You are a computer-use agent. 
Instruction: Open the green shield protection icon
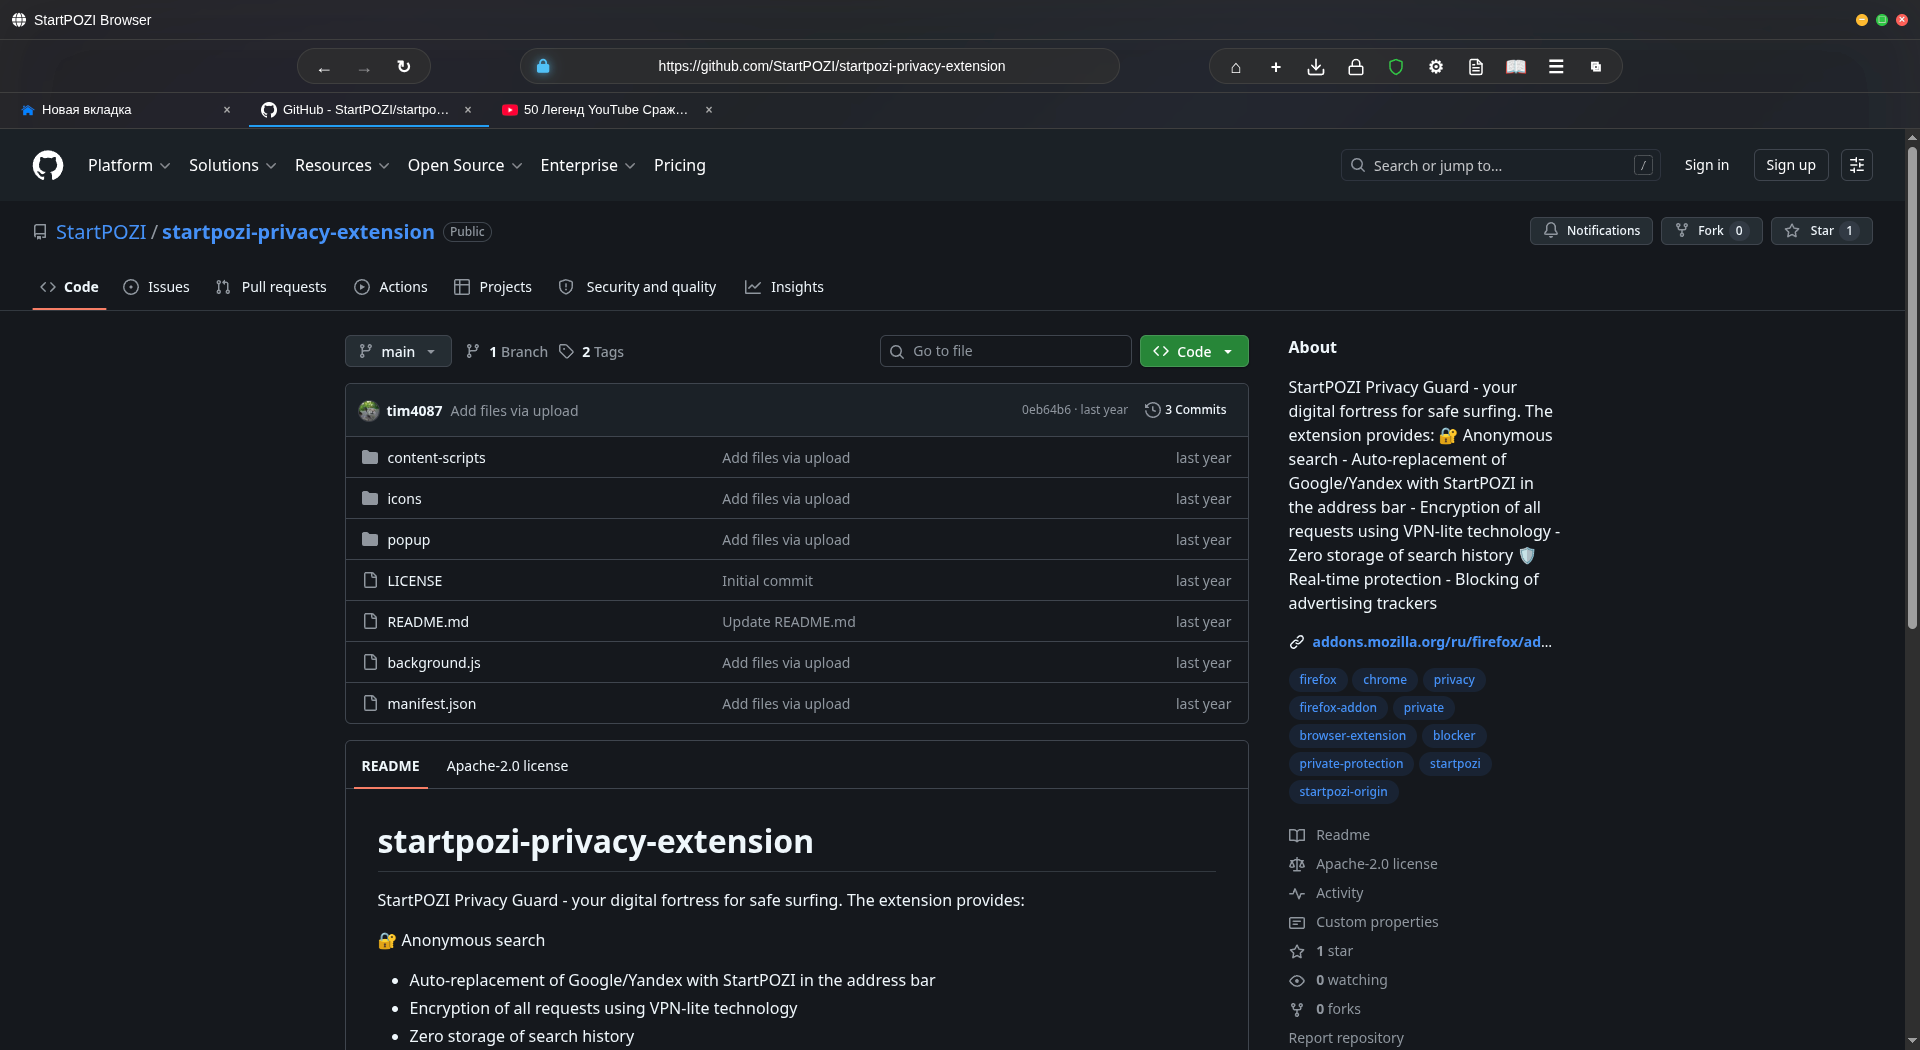point(1396,67)
